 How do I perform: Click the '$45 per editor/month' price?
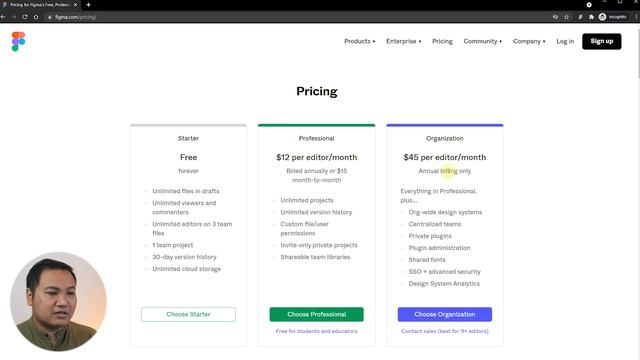[x=444, y=157]
